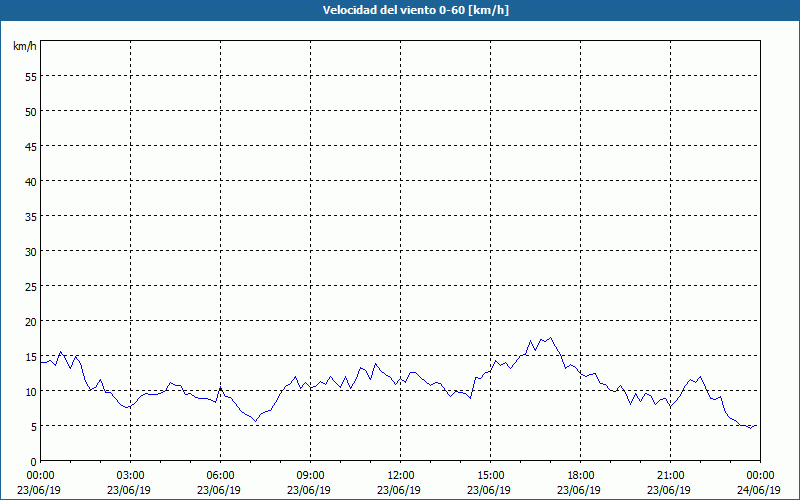Select the "23/06/19" date under 21:00
Image resolution: width=800 pixels, height=500 pixels.
click(669, 490)
